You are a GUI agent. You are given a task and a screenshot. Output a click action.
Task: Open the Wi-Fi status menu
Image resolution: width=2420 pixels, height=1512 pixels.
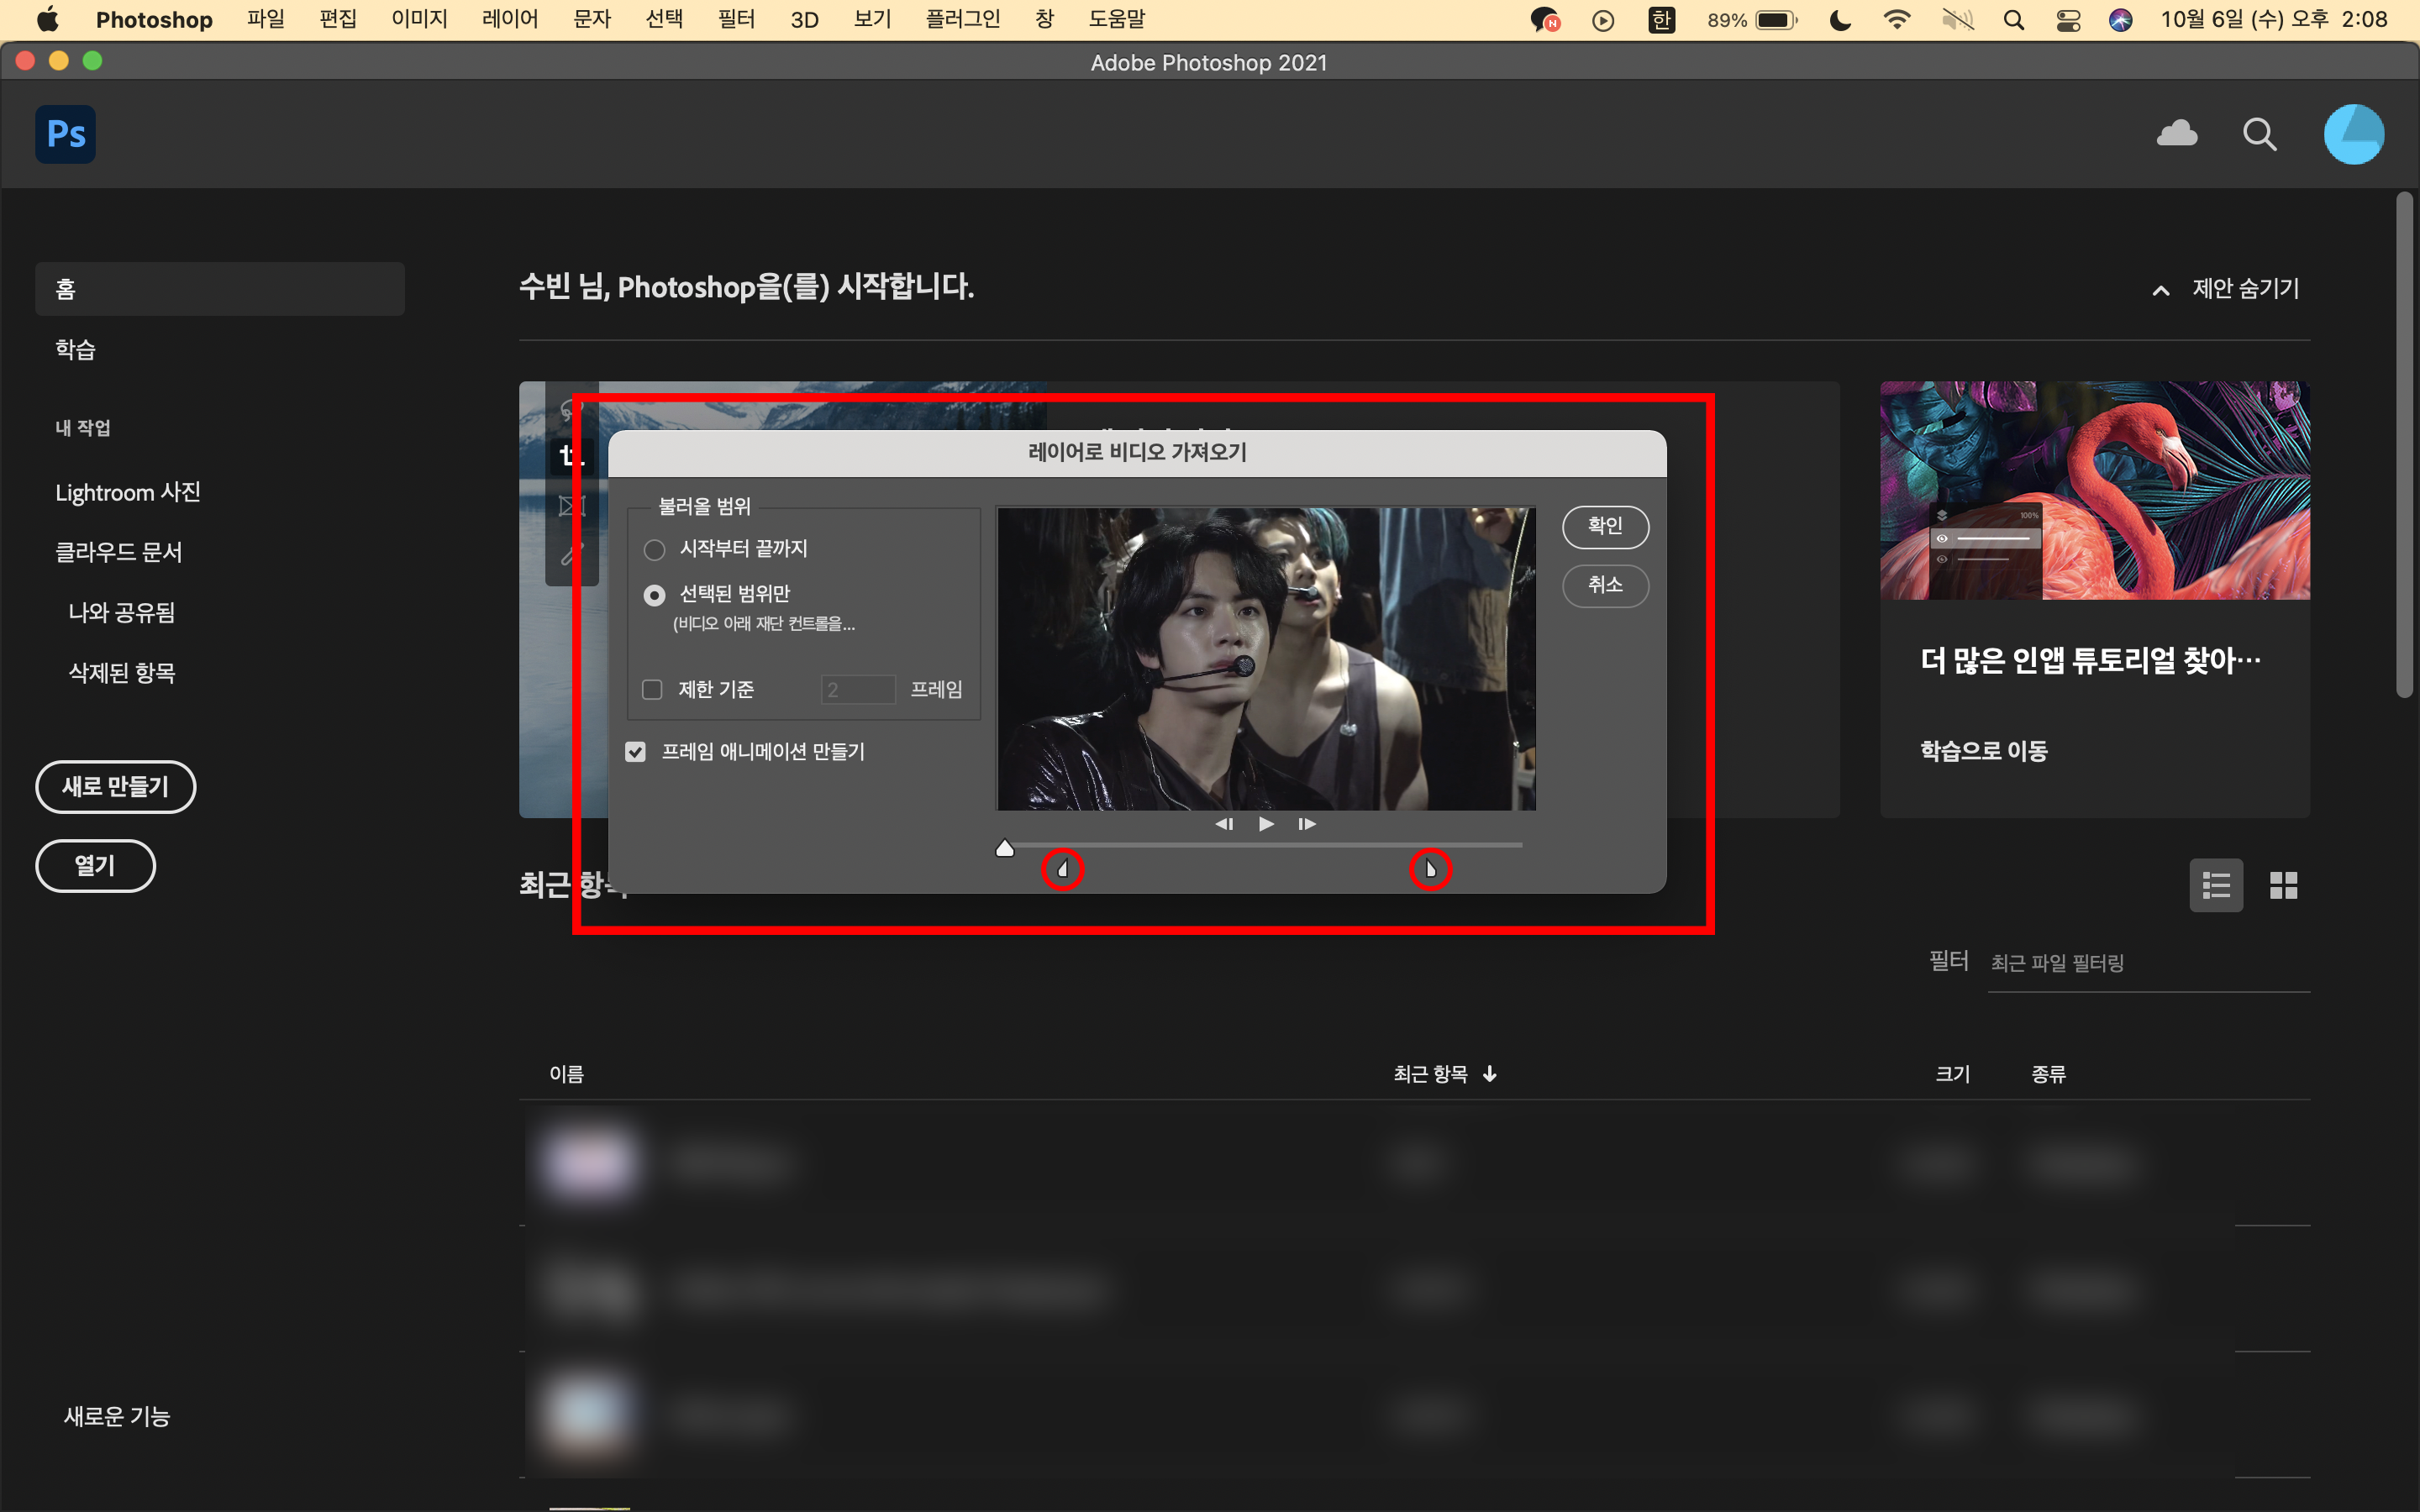[1896, 20]
